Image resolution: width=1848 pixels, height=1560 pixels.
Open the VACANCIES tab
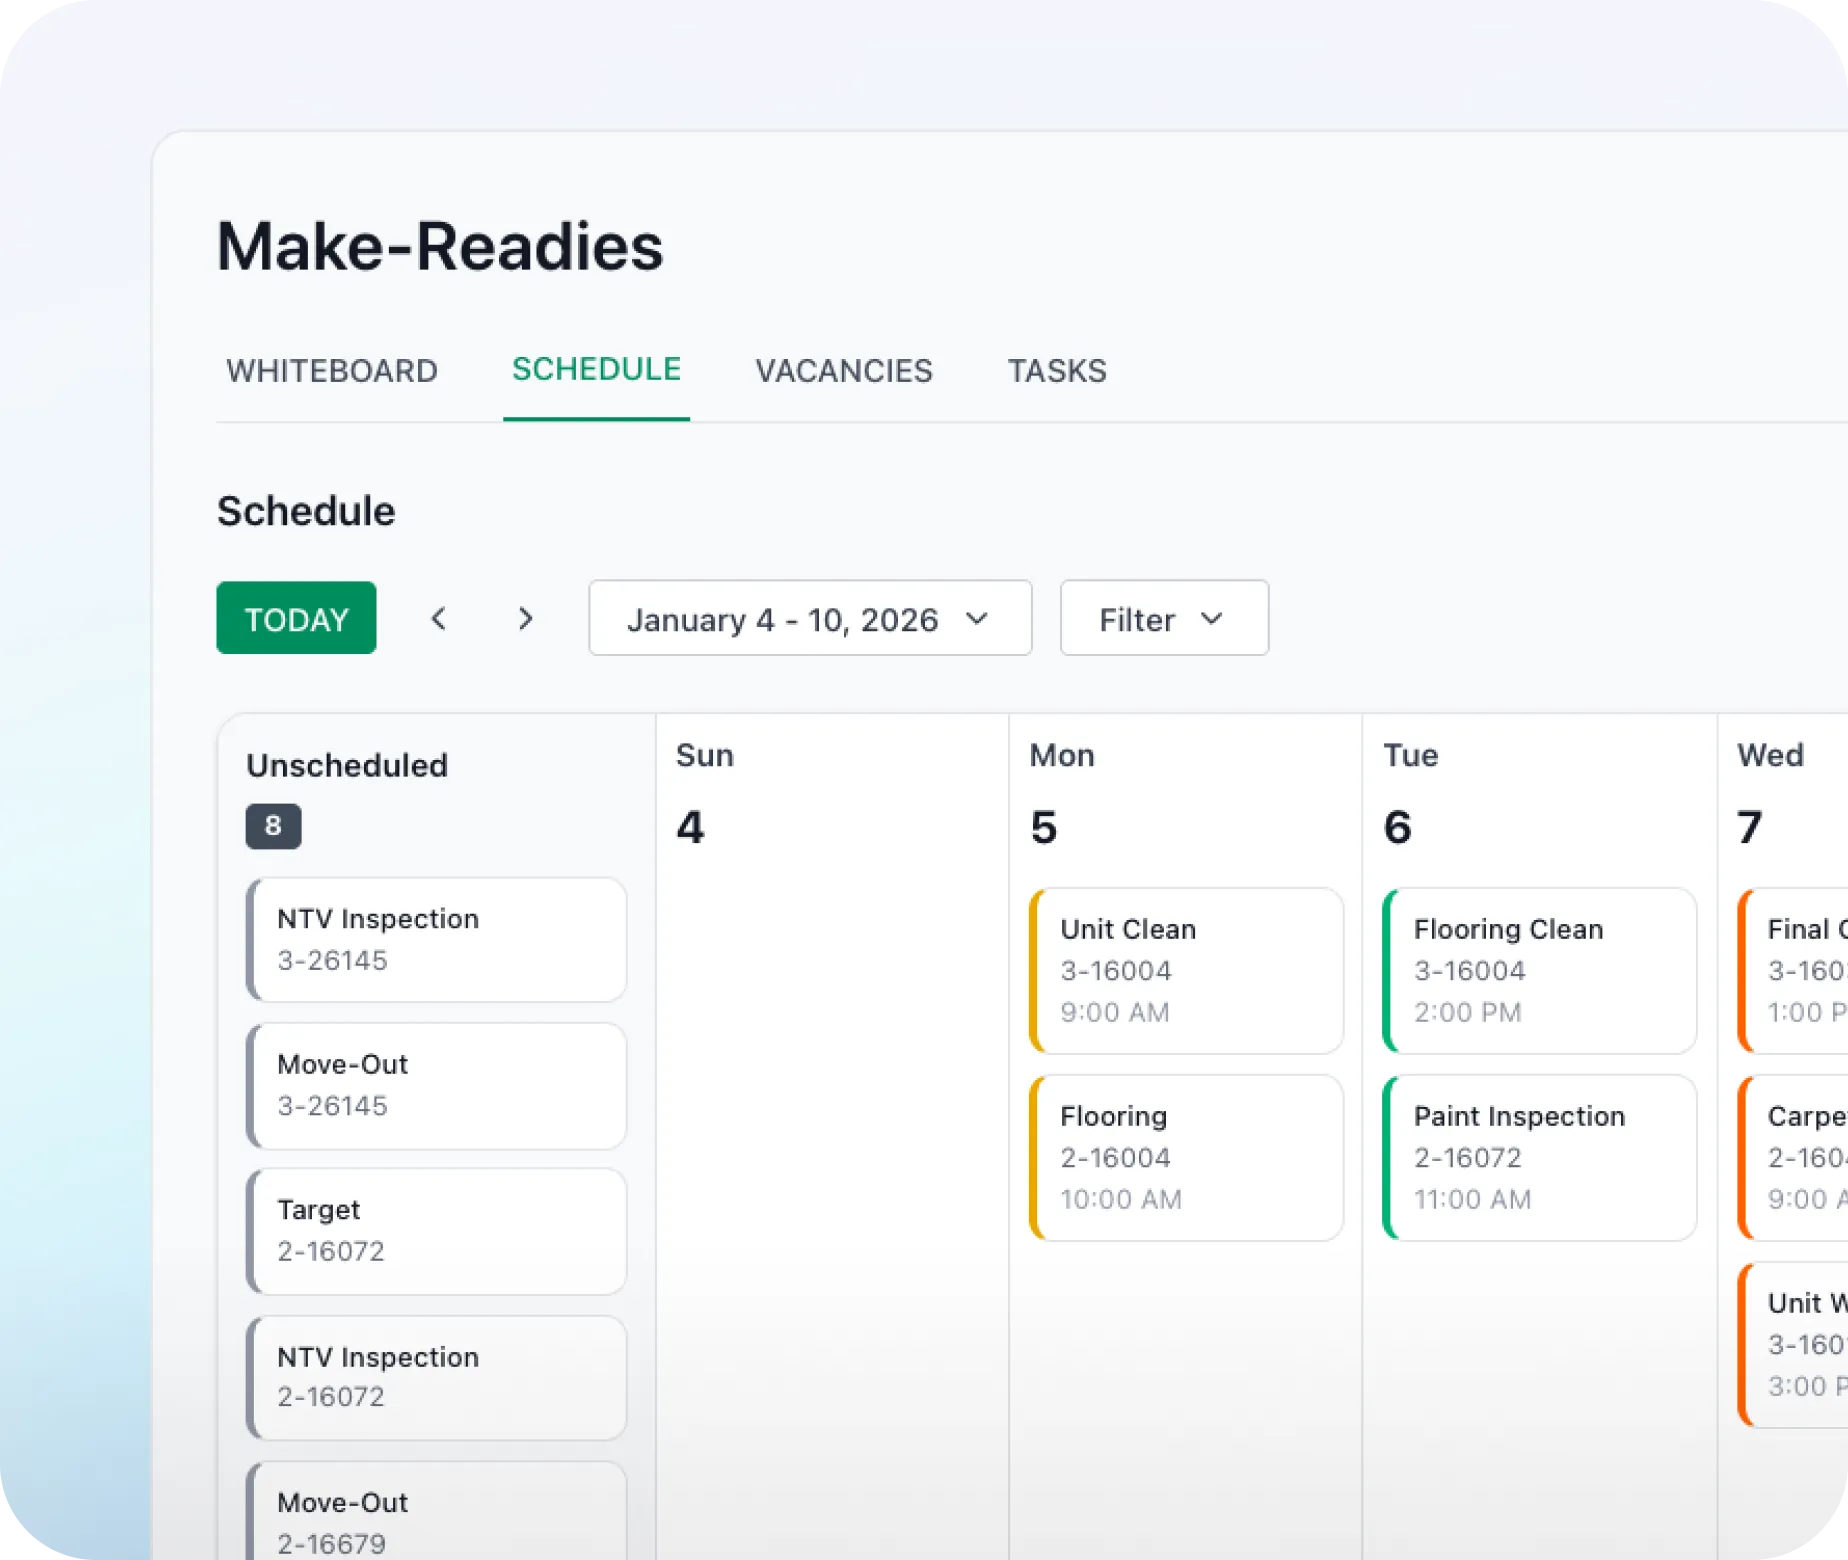click(x=843, y=371)
